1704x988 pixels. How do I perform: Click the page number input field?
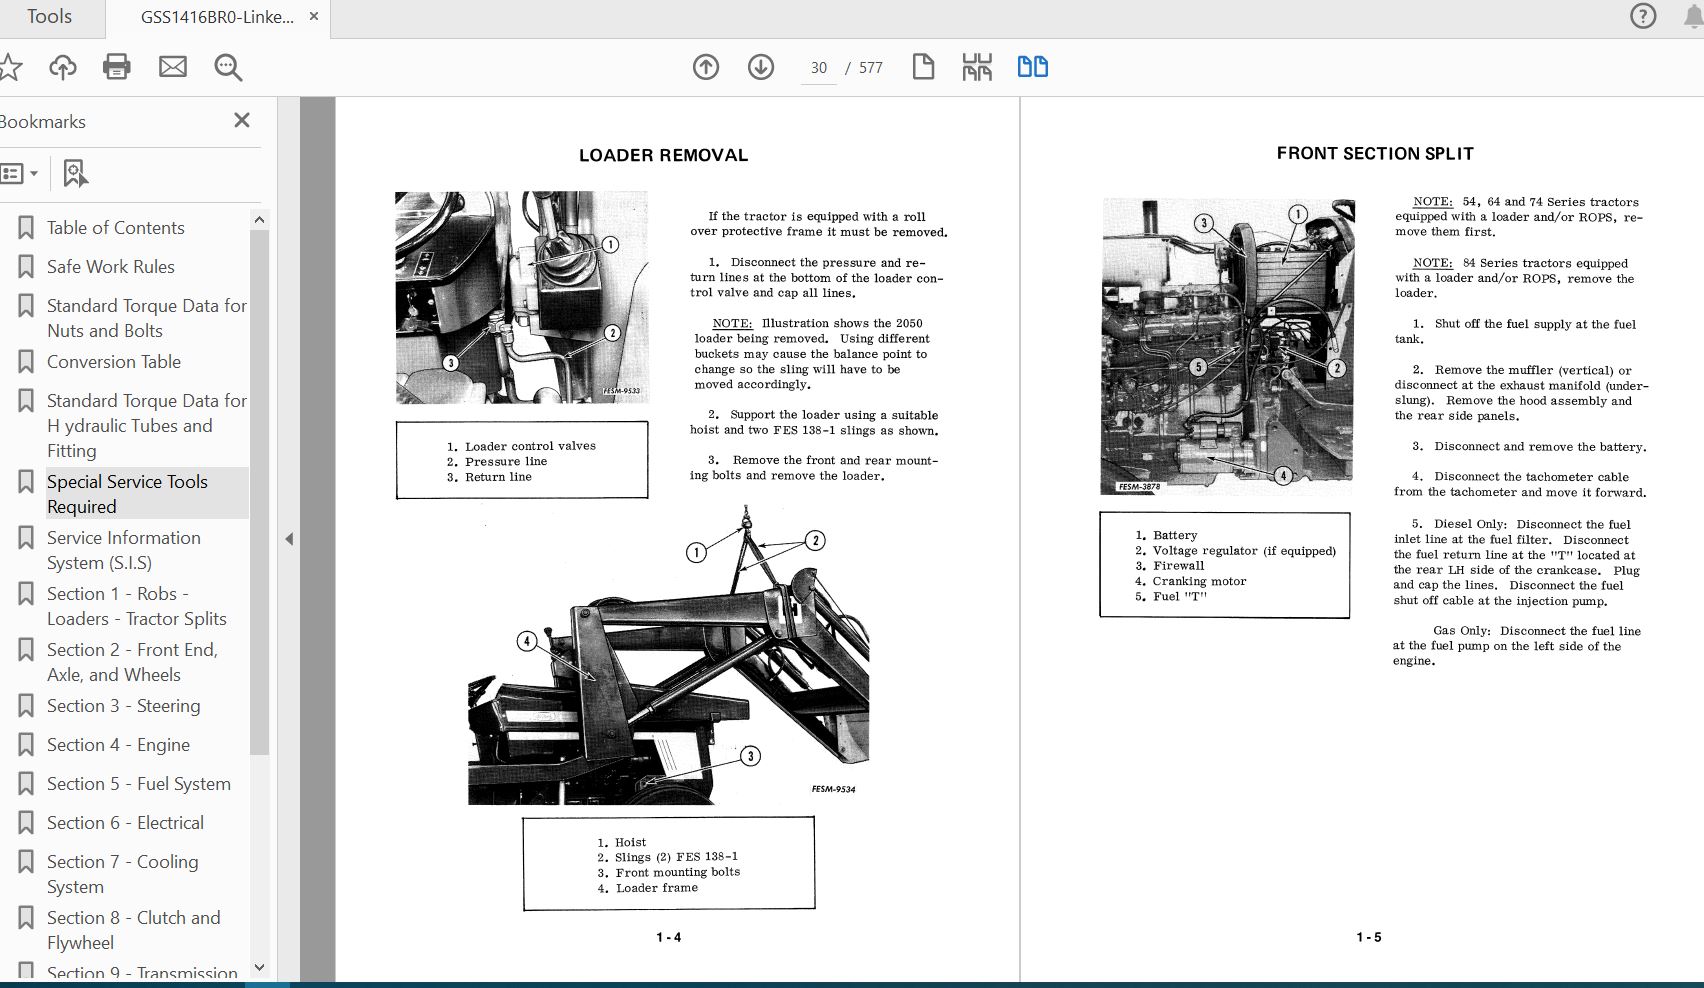pyautogui.click(x=819, y=68)
